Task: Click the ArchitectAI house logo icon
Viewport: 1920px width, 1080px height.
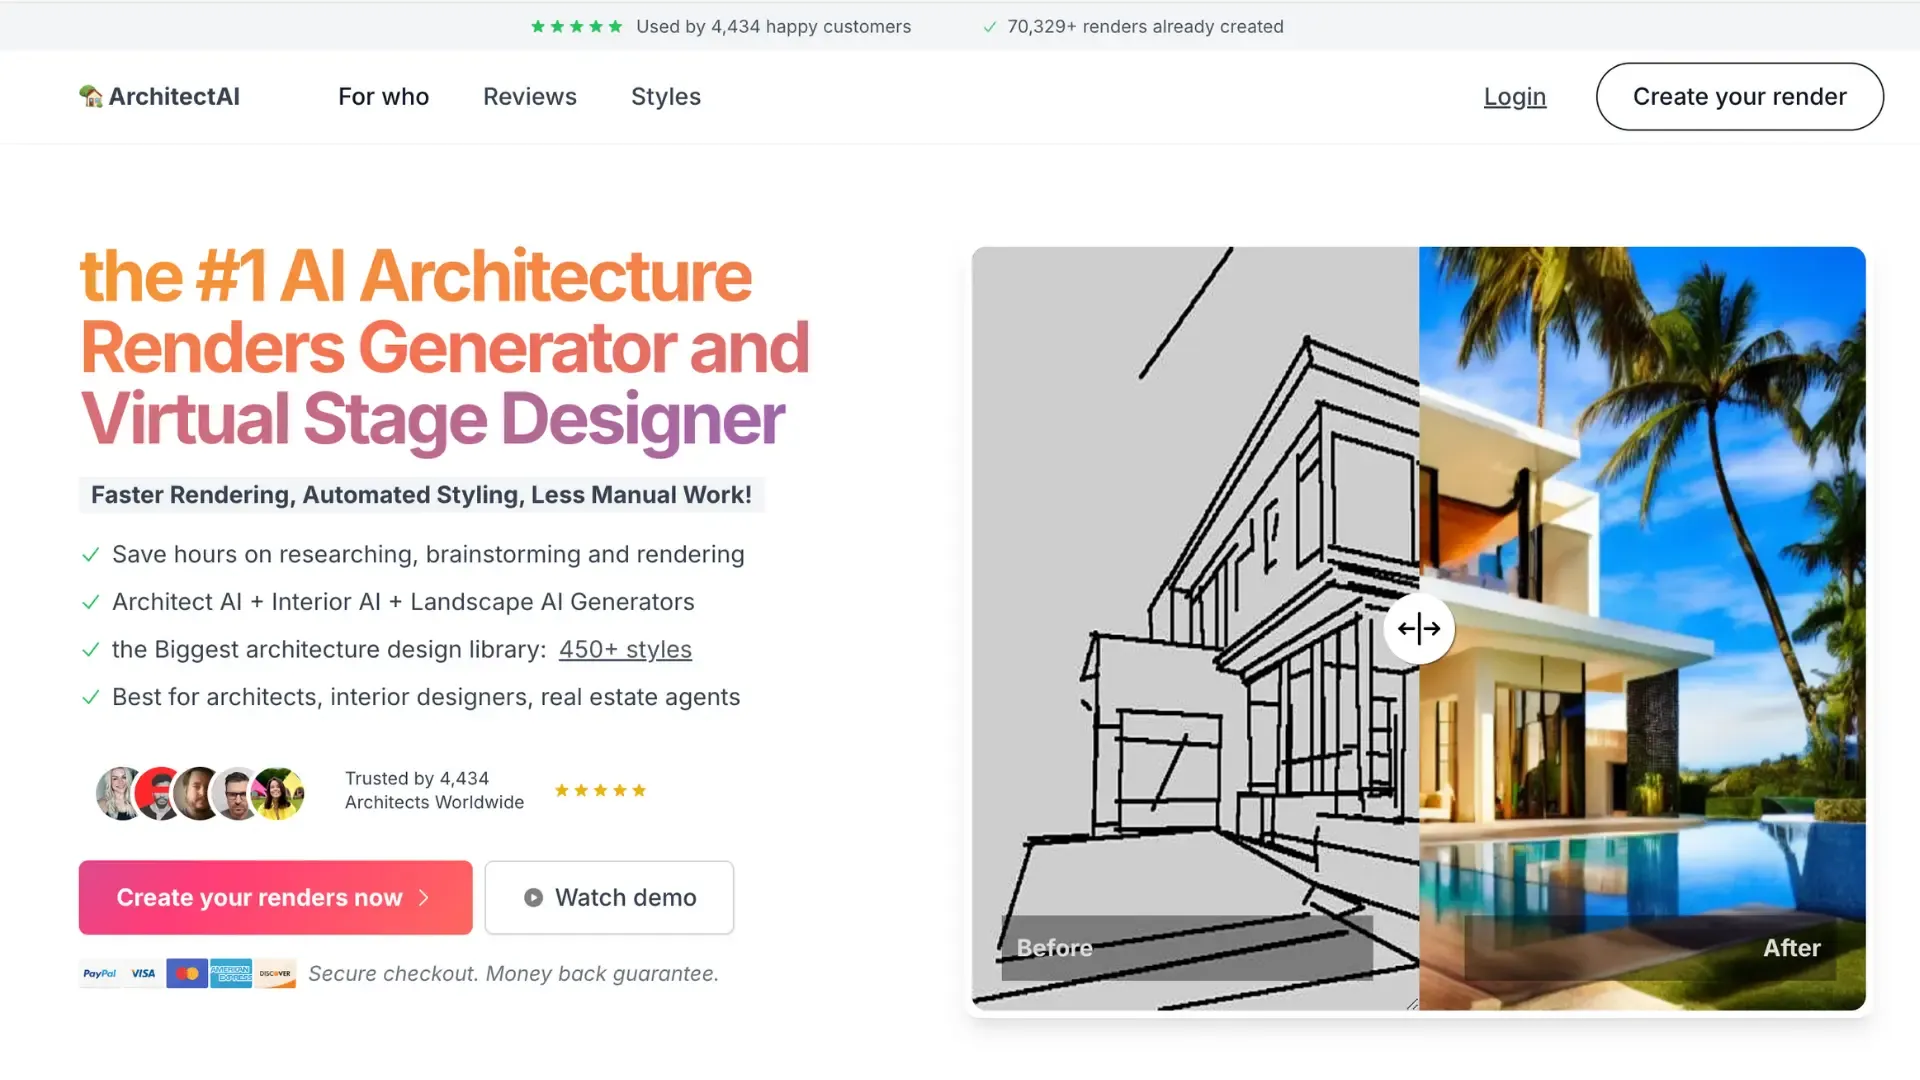Action: coord(91,96)
